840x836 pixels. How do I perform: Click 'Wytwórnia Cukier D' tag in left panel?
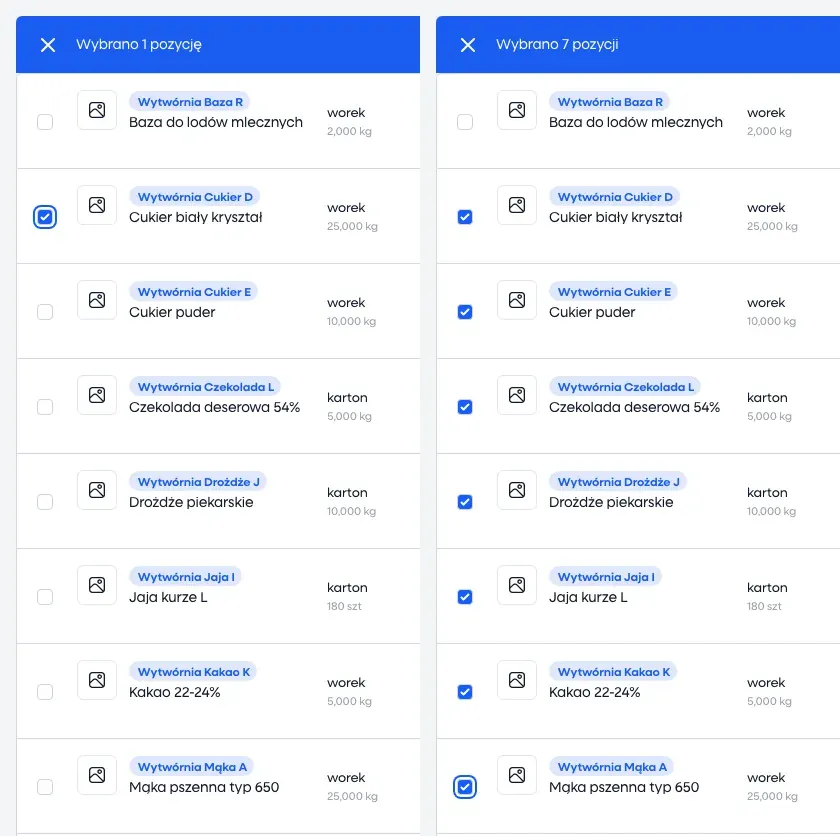point(194,197)
